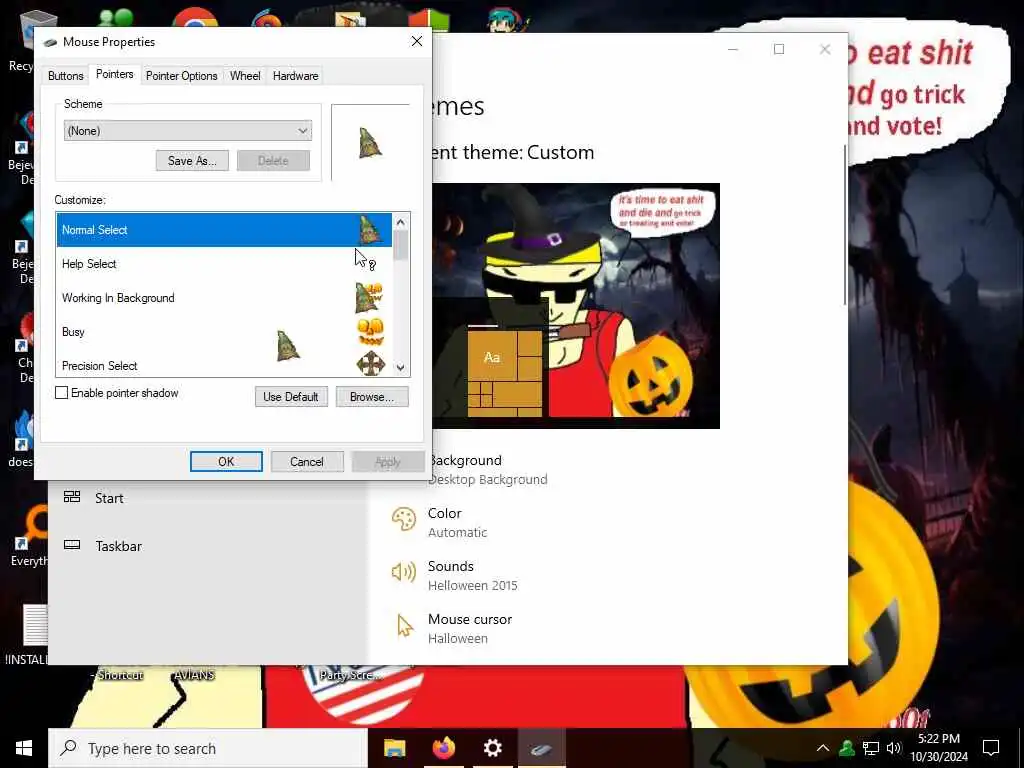Open Taskbar settings in Settings sidebar

118,546
